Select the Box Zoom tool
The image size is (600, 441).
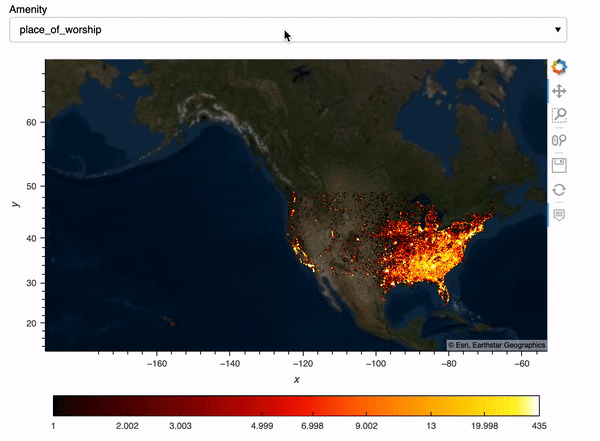click(x=559, y=116)
